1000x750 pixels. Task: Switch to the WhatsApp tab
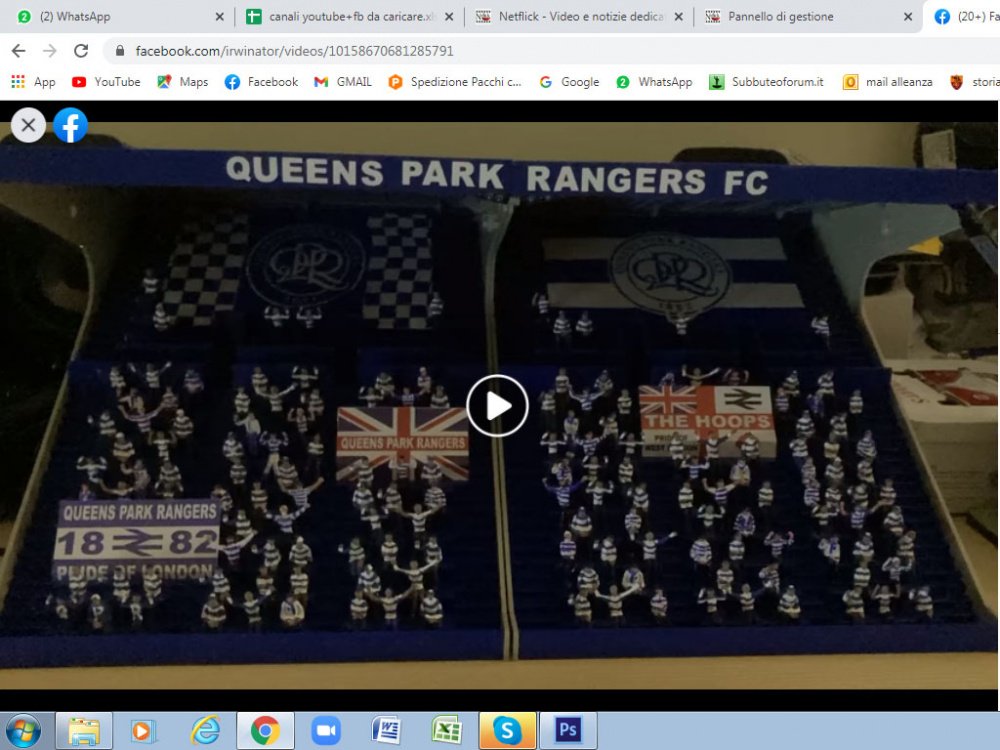click(121, 17)
